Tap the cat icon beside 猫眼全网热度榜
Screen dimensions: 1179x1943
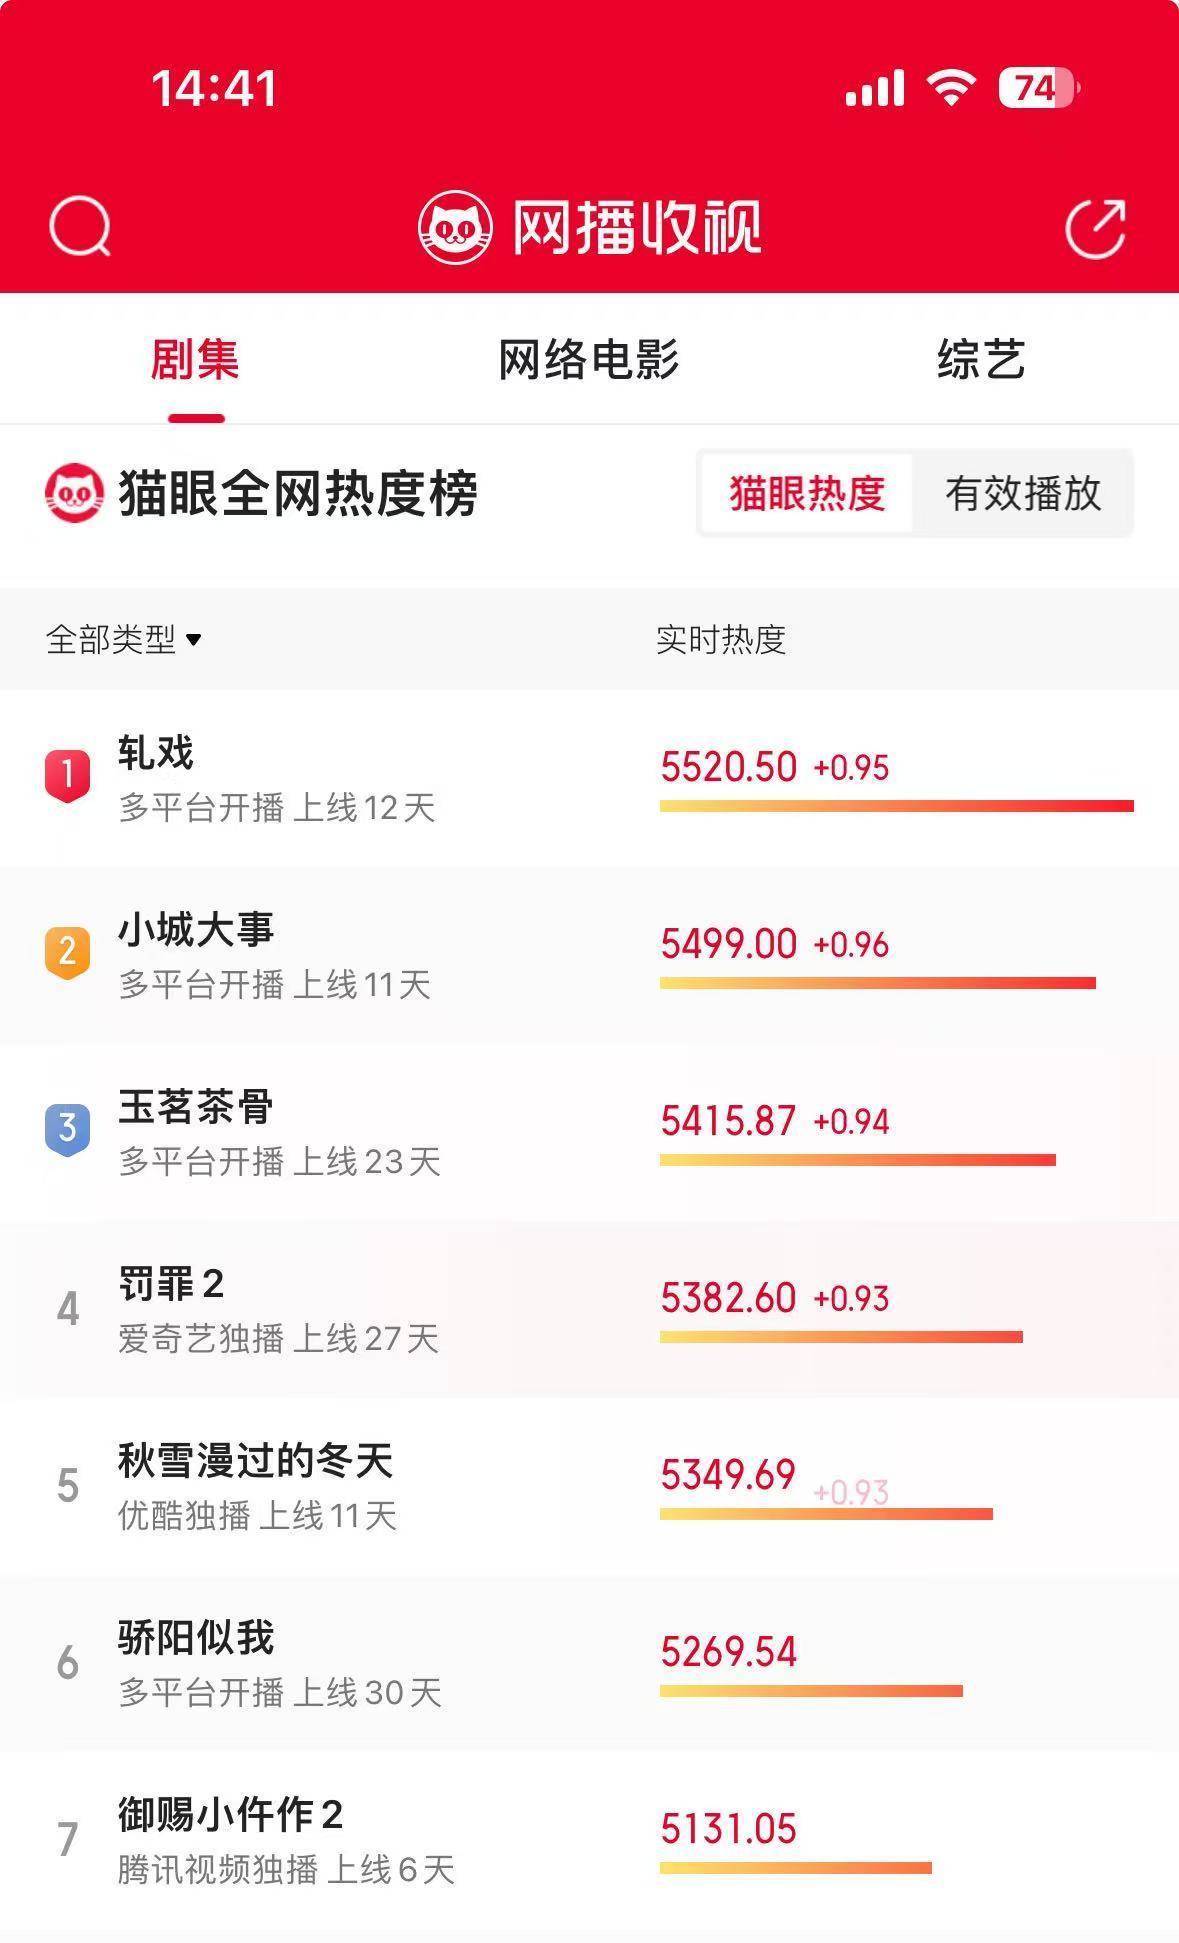[x=74, y=492]
